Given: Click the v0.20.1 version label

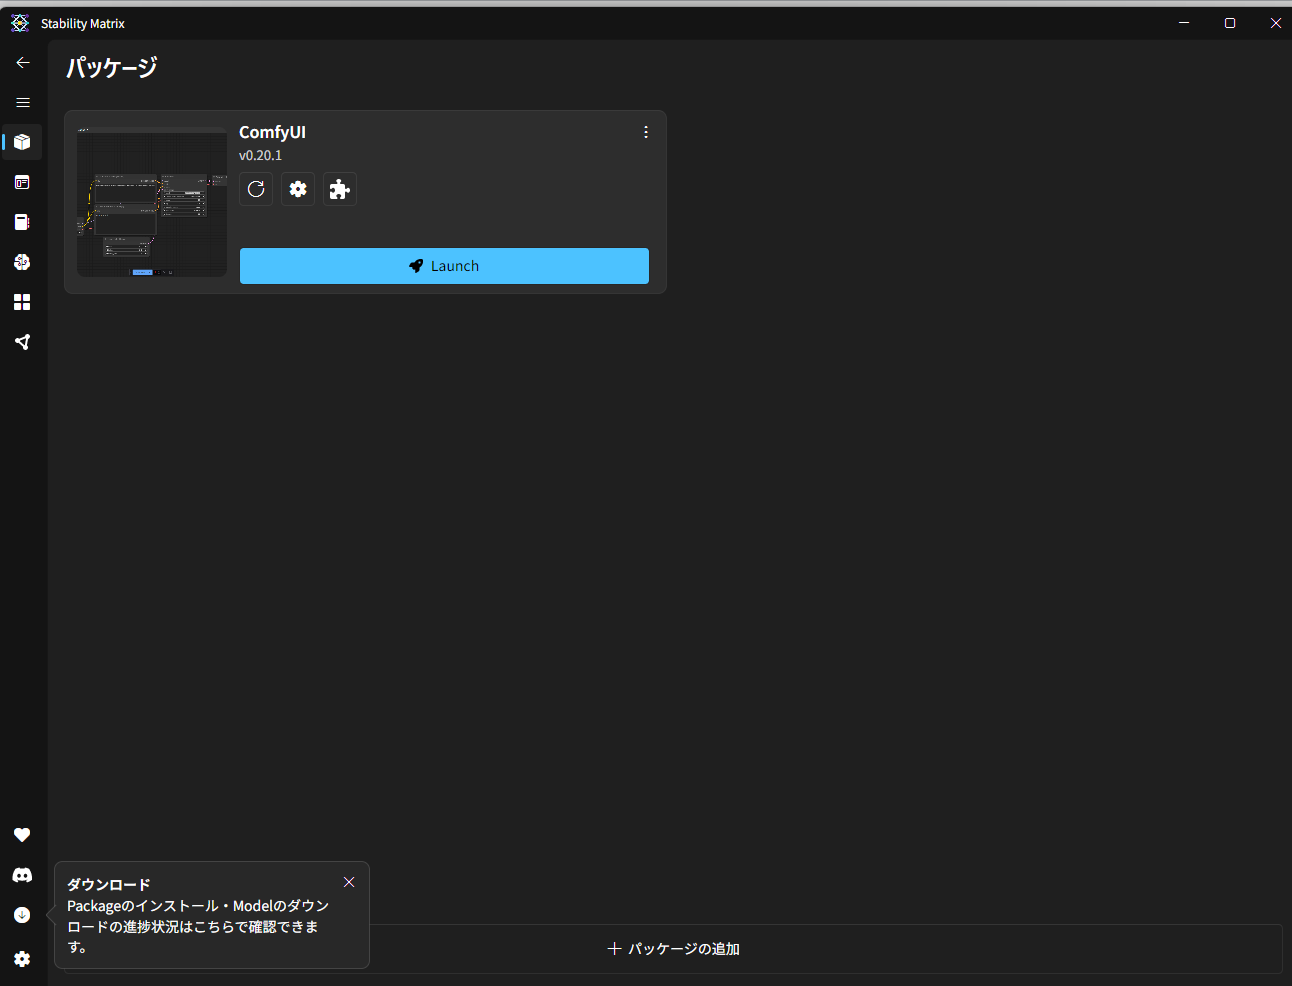Looking at the screenshot, I should [x=260, y=155].
